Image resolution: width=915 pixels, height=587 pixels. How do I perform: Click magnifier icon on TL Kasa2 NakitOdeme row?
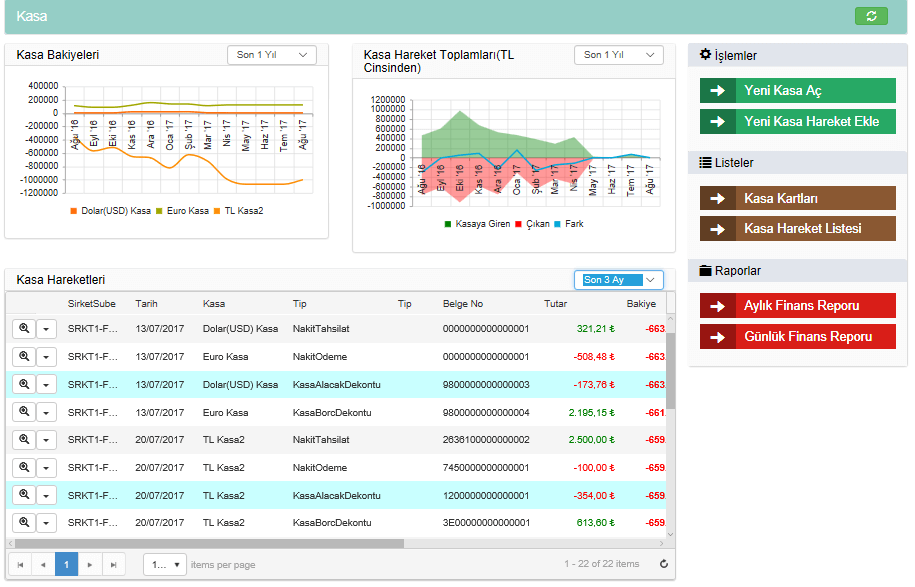point(22,467)
